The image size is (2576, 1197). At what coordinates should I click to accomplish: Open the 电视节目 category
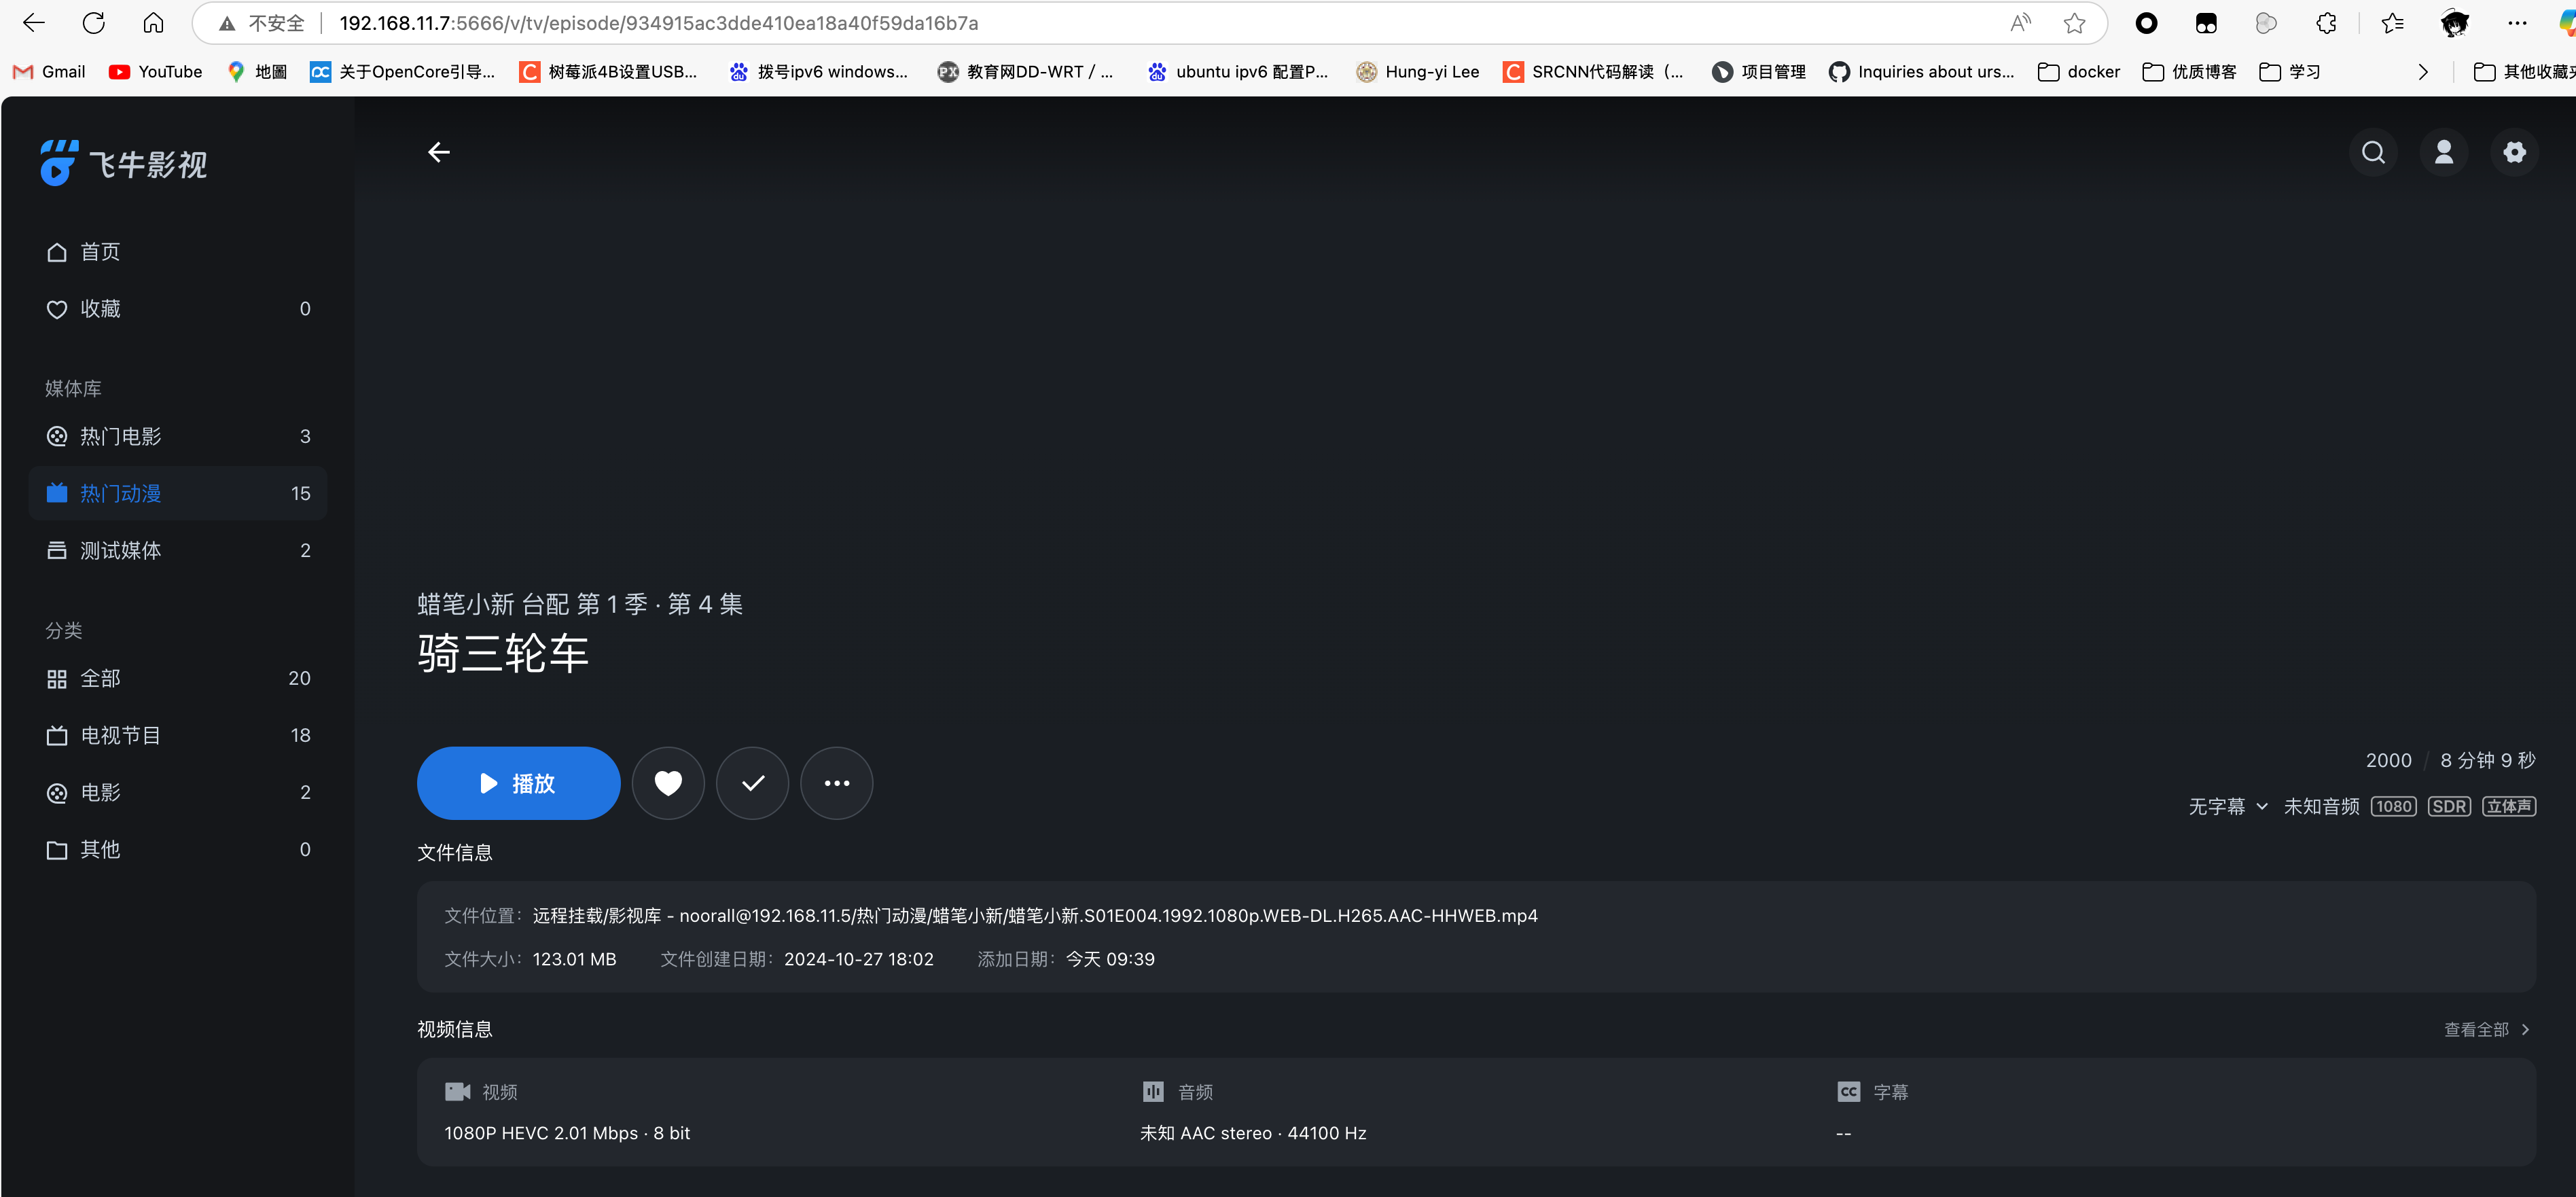[178, 735]
